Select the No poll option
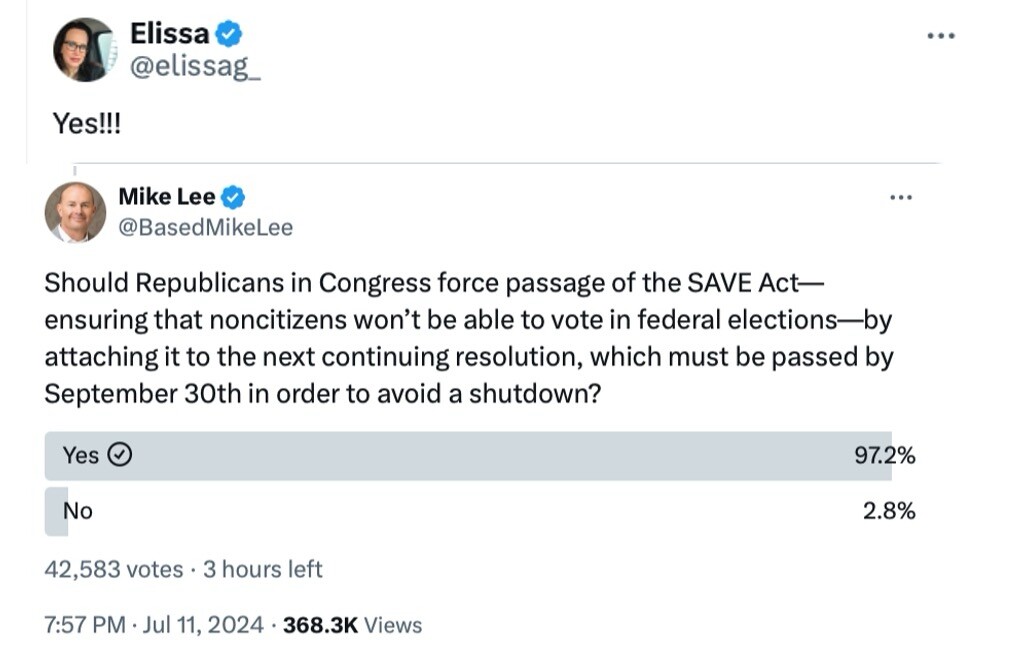This screenshot has height=660, width=1010. tap(480, 511)
